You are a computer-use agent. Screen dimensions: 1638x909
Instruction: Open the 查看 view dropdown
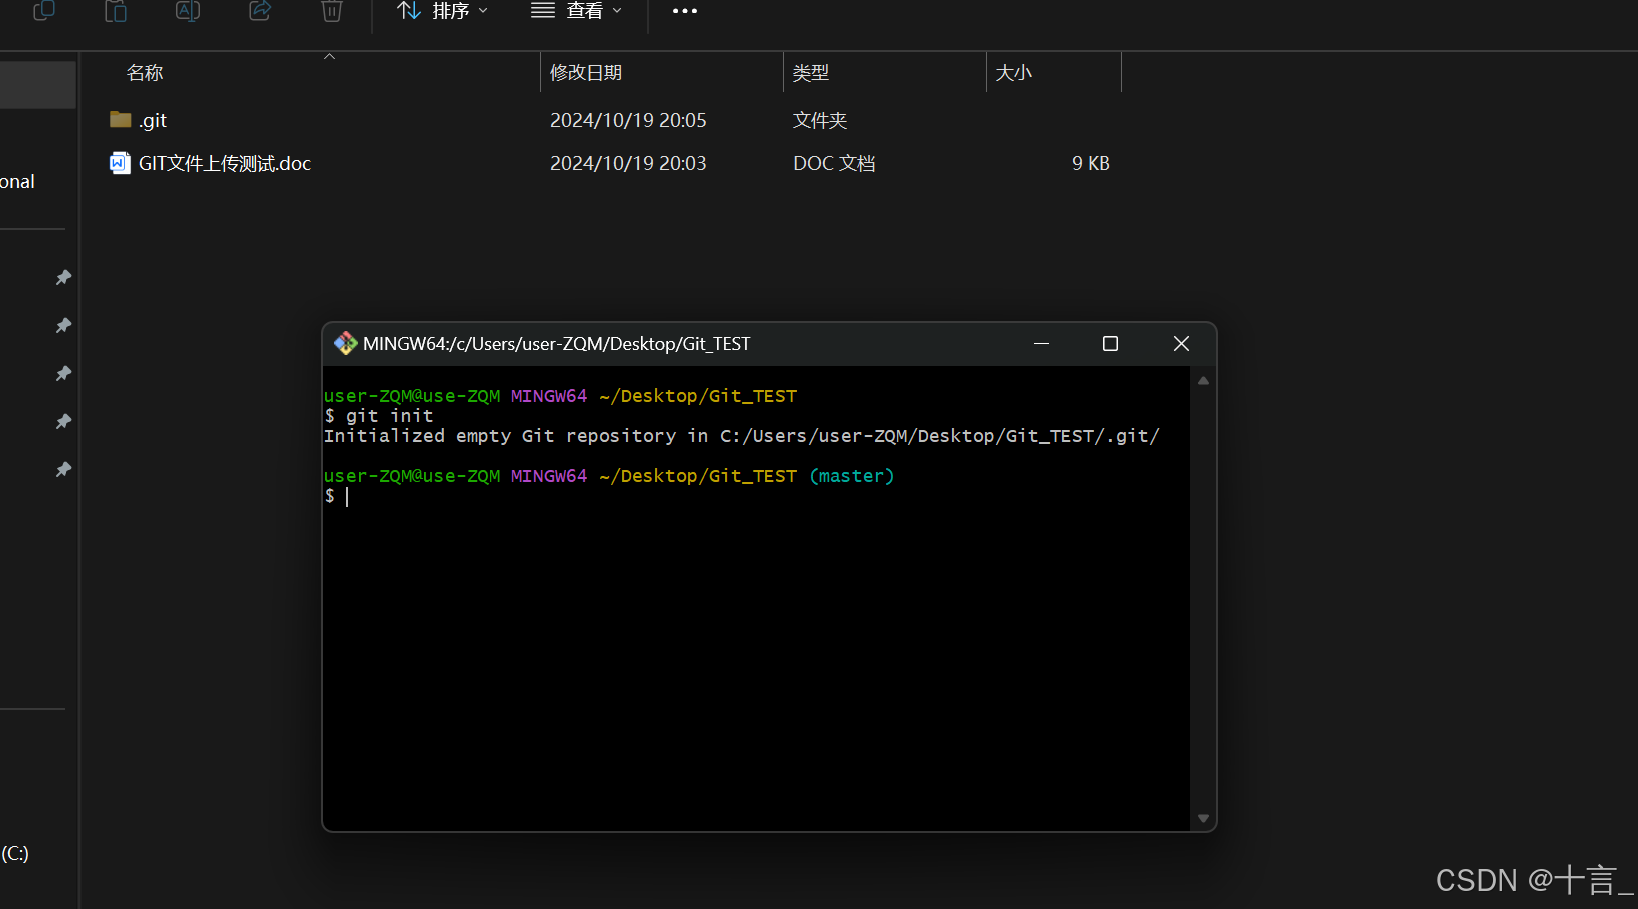577,11
